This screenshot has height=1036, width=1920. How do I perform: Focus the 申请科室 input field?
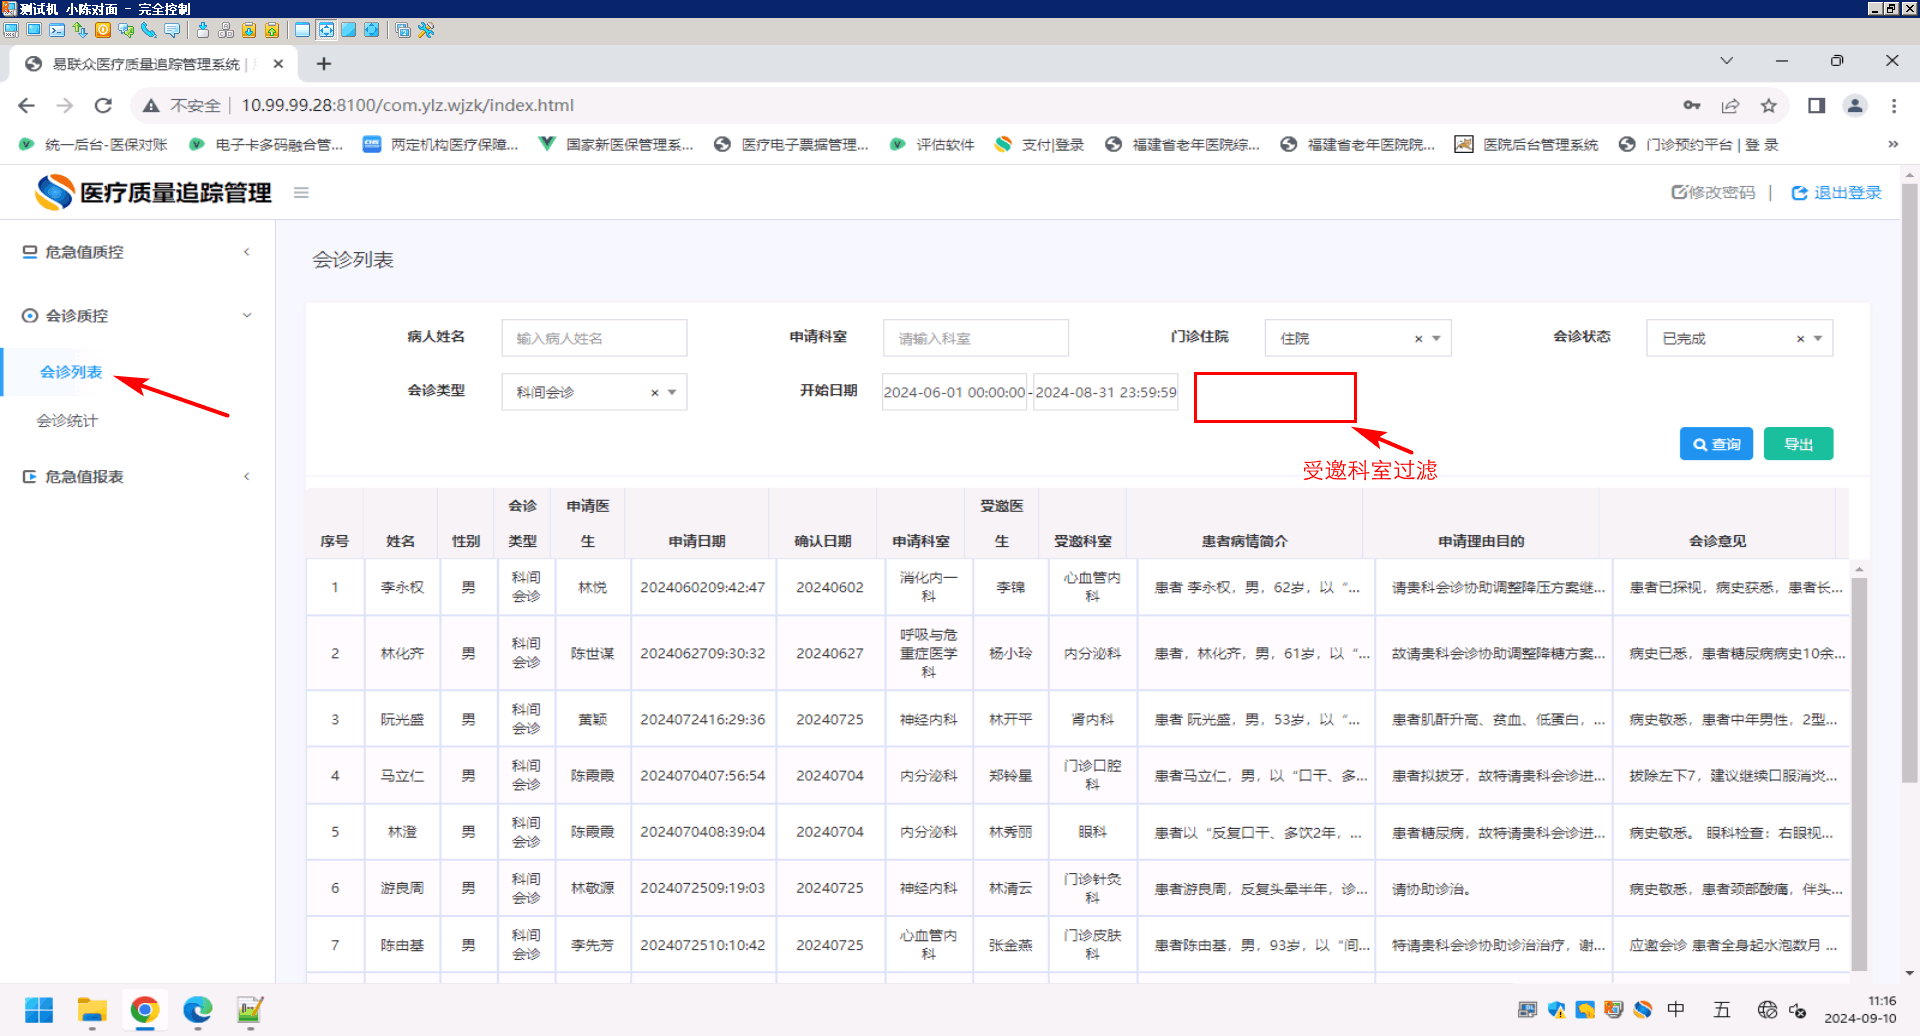pos(976,338)
